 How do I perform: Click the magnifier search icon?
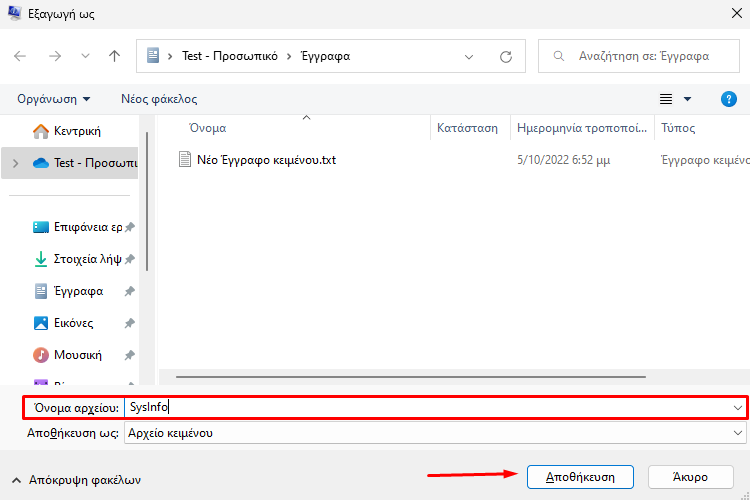point(558,56)
